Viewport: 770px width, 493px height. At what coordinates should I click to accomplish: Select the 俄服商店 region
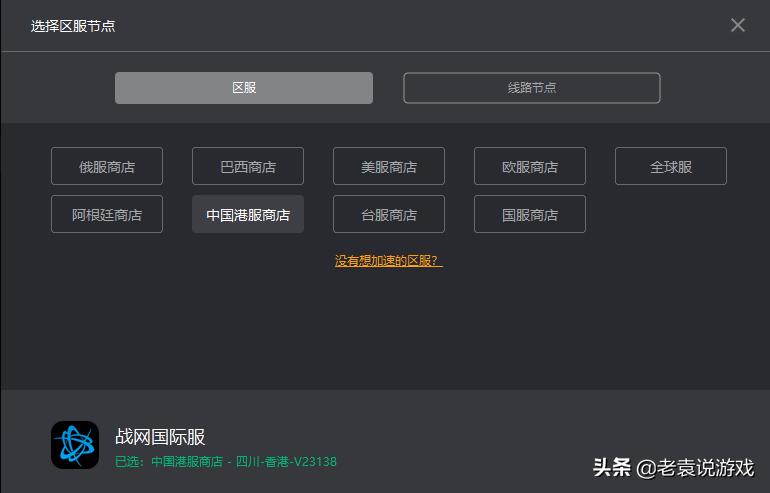(x=107, y=167)
